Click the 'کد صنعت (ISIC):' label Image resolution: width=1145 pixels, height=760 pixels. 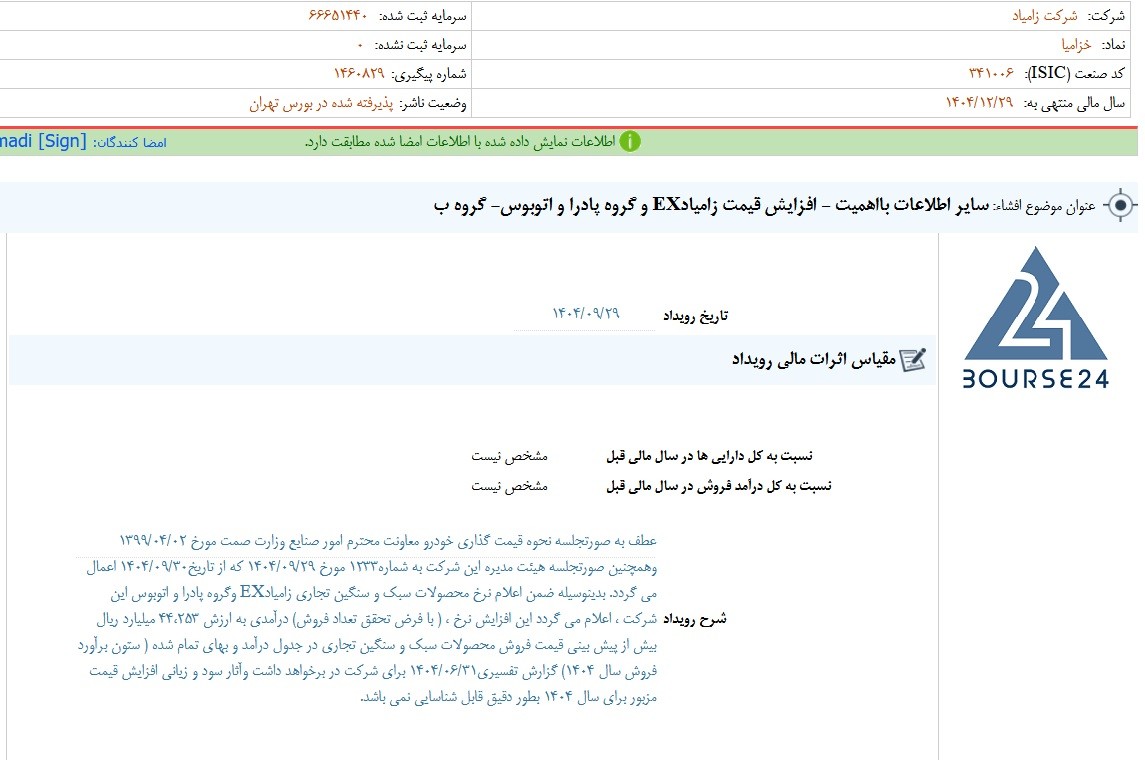1075,73
